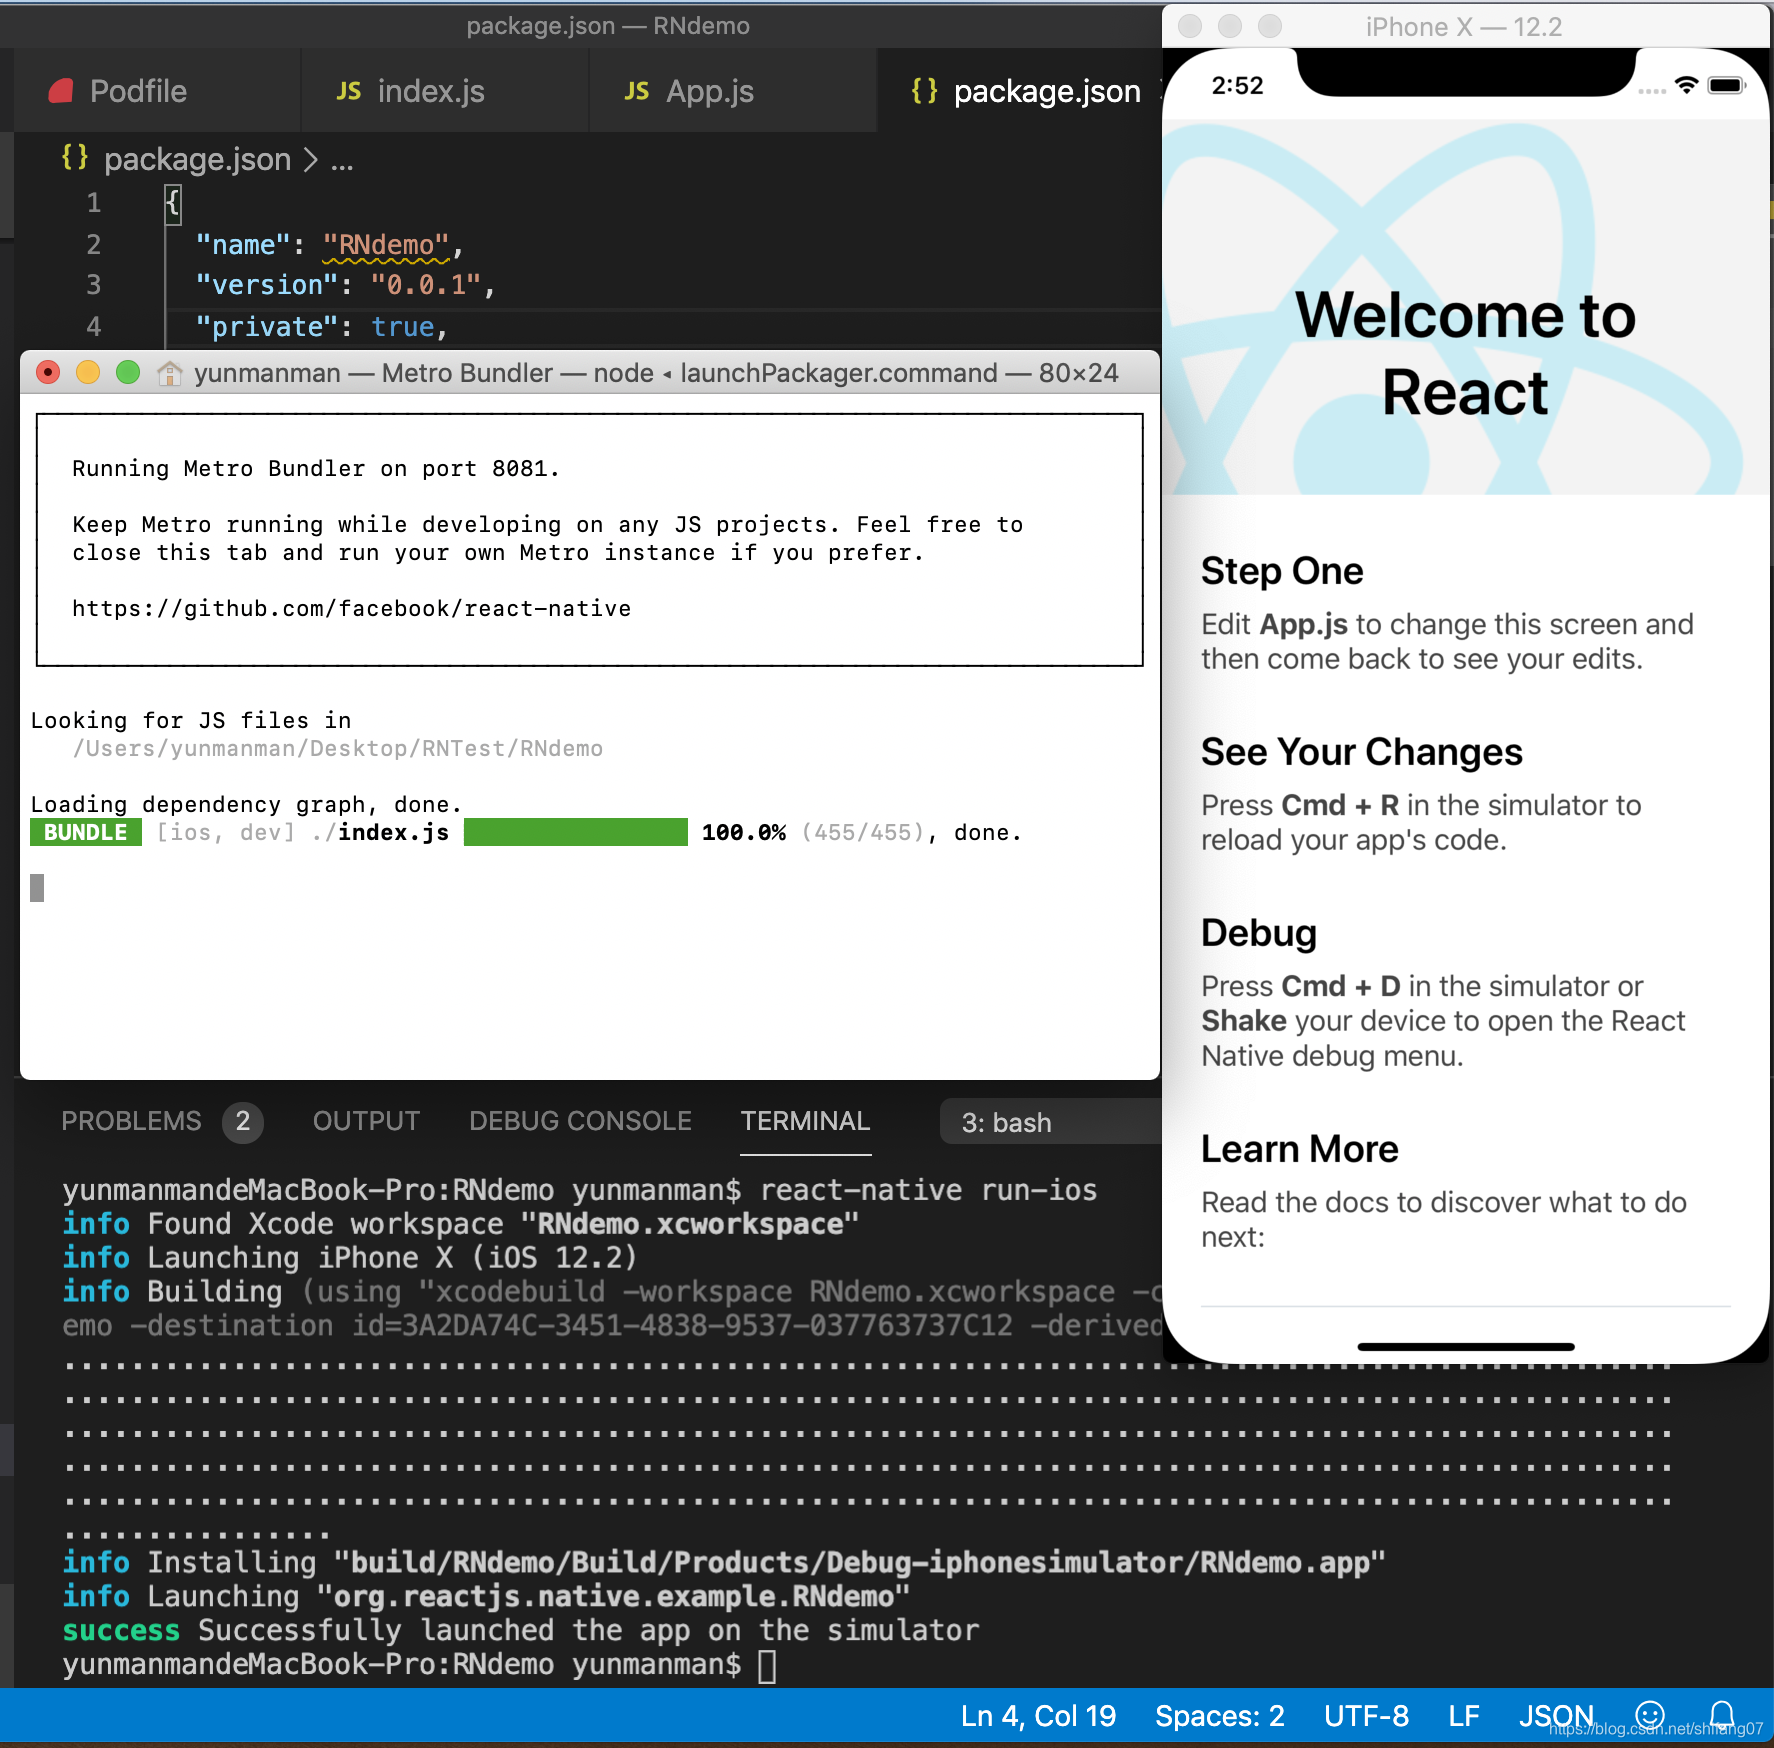The height and width of the screenshot is (1748, 1774).
Task: Click the 2:52 clock in the simulator
Action: tap(1237, 85)
